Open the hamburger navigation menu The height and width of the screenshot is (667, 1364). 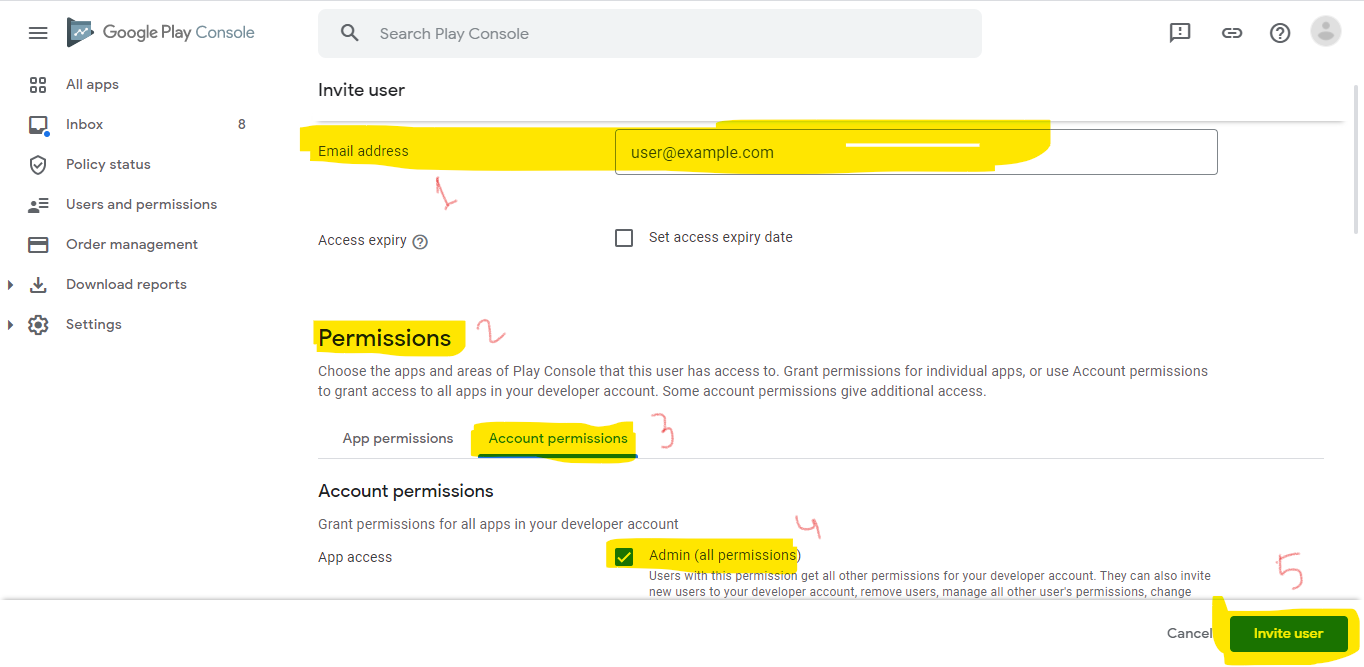pyautogui.click(x=38, y=33)
